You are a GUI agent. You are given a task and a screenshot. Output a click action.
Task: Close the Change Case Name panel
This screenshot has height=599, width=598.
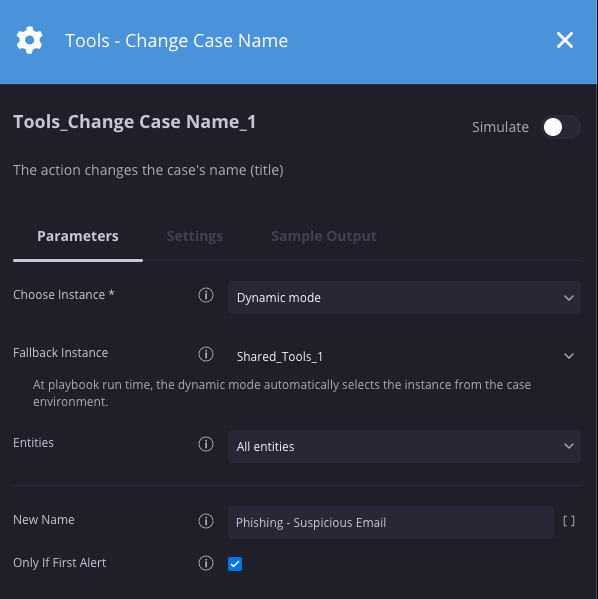point(564,40)
